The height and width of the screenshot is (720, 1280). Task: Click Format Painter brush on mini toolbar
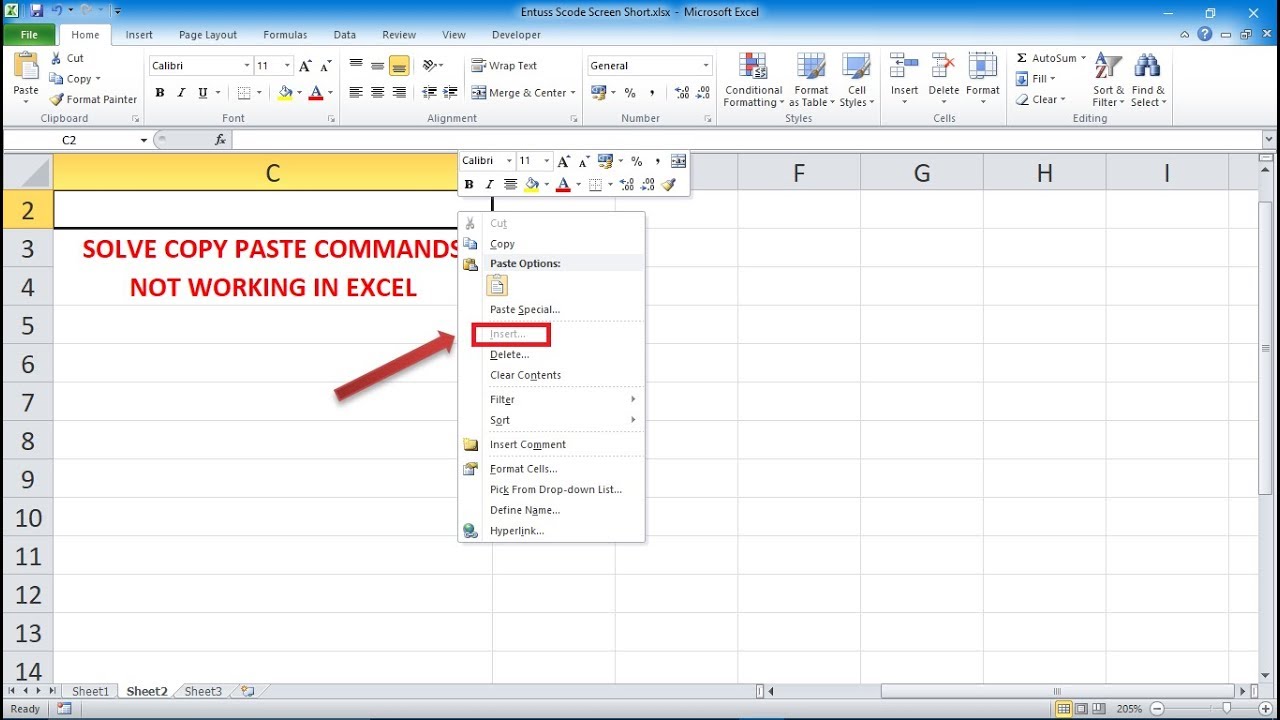pos(669,184)
